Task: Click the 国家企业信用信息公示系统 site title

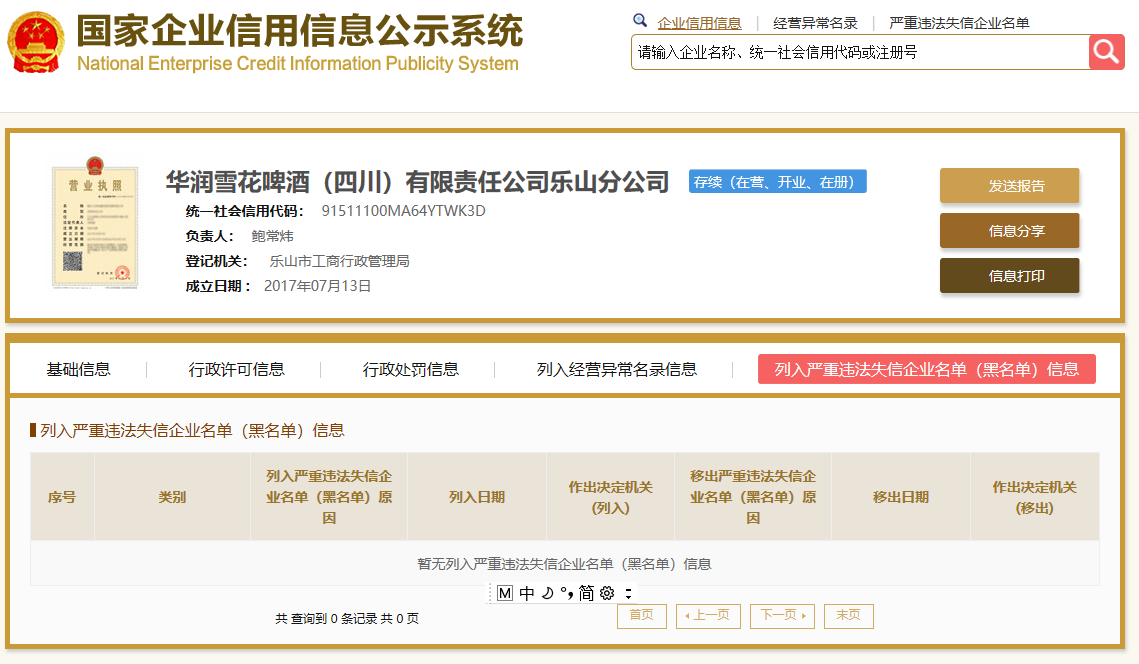Action: click(x=300, y=31)
